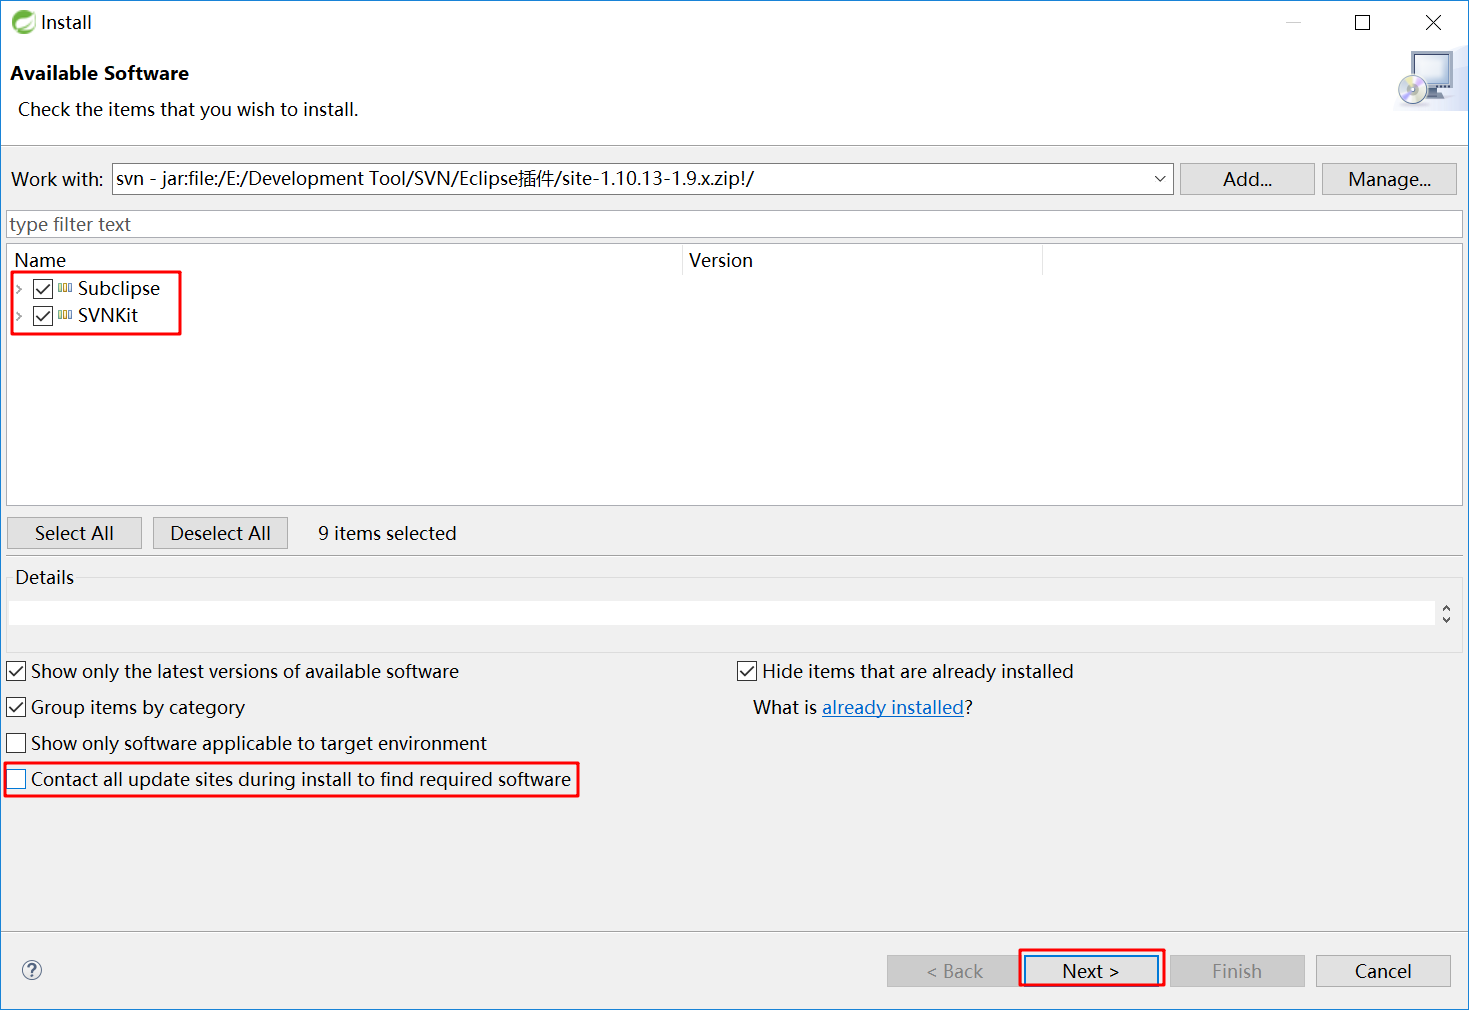Select the Subclipse row label

[x=119, y=288]
